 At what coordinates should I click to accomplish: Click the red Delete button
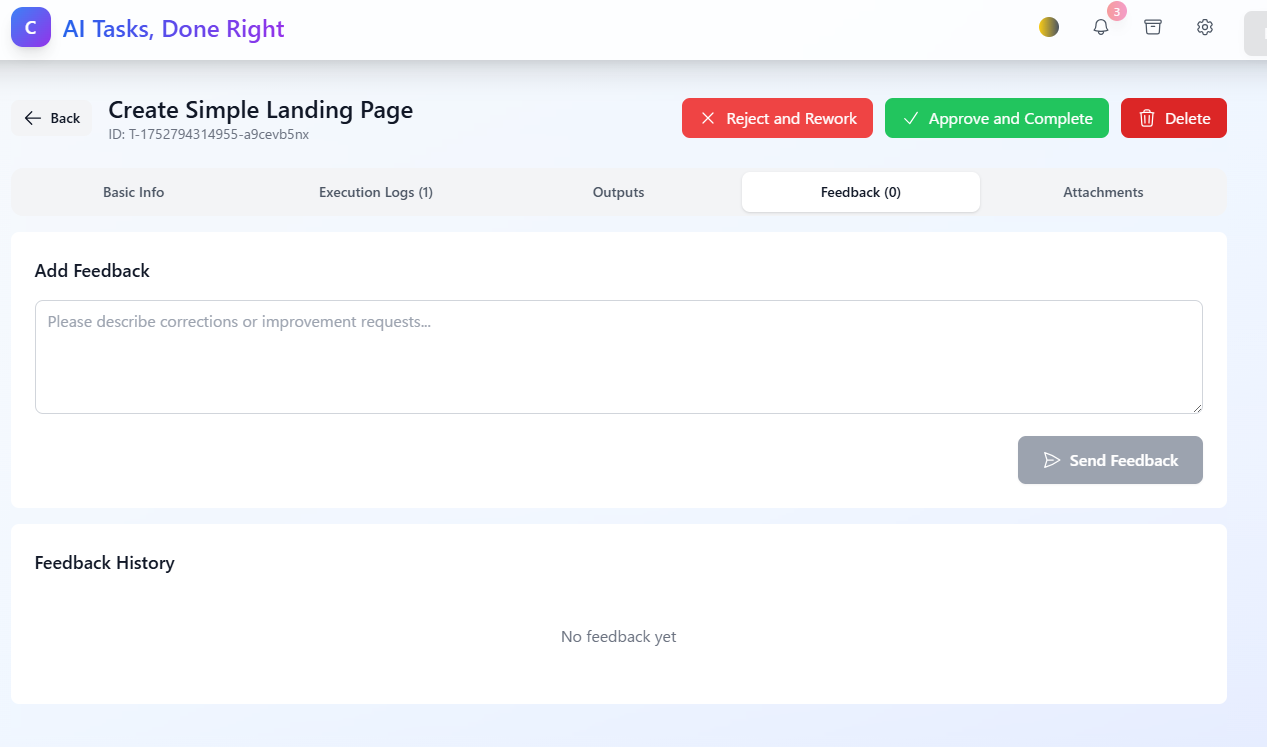pyautogui.click(x=1174, y=118)
